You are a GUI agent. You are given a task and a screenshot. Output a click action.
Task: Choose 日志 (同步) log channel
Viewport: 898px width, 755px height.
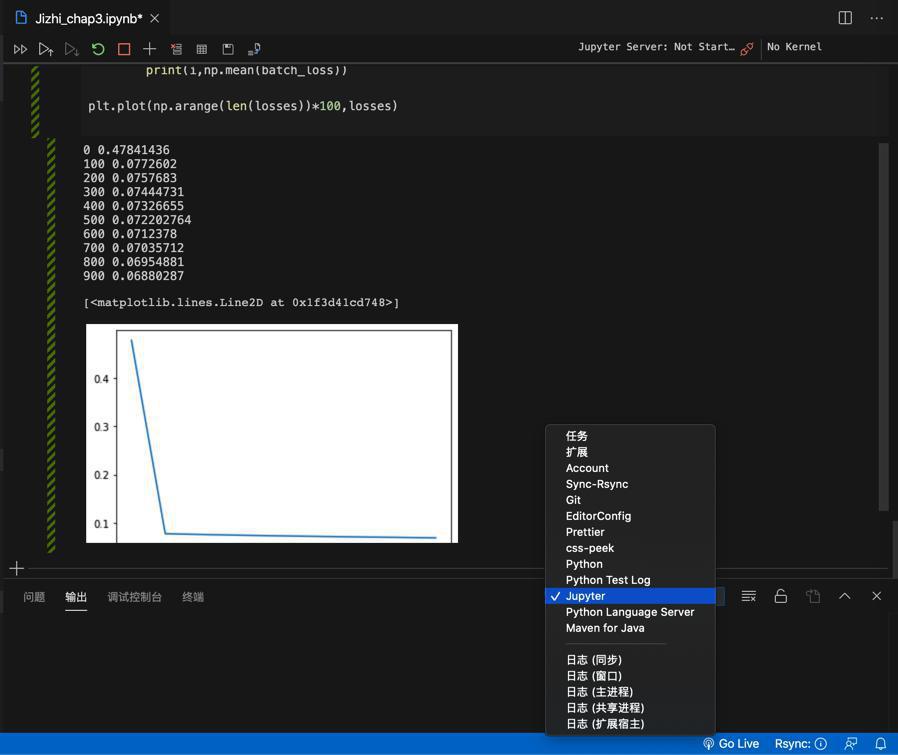click(631, 660)
